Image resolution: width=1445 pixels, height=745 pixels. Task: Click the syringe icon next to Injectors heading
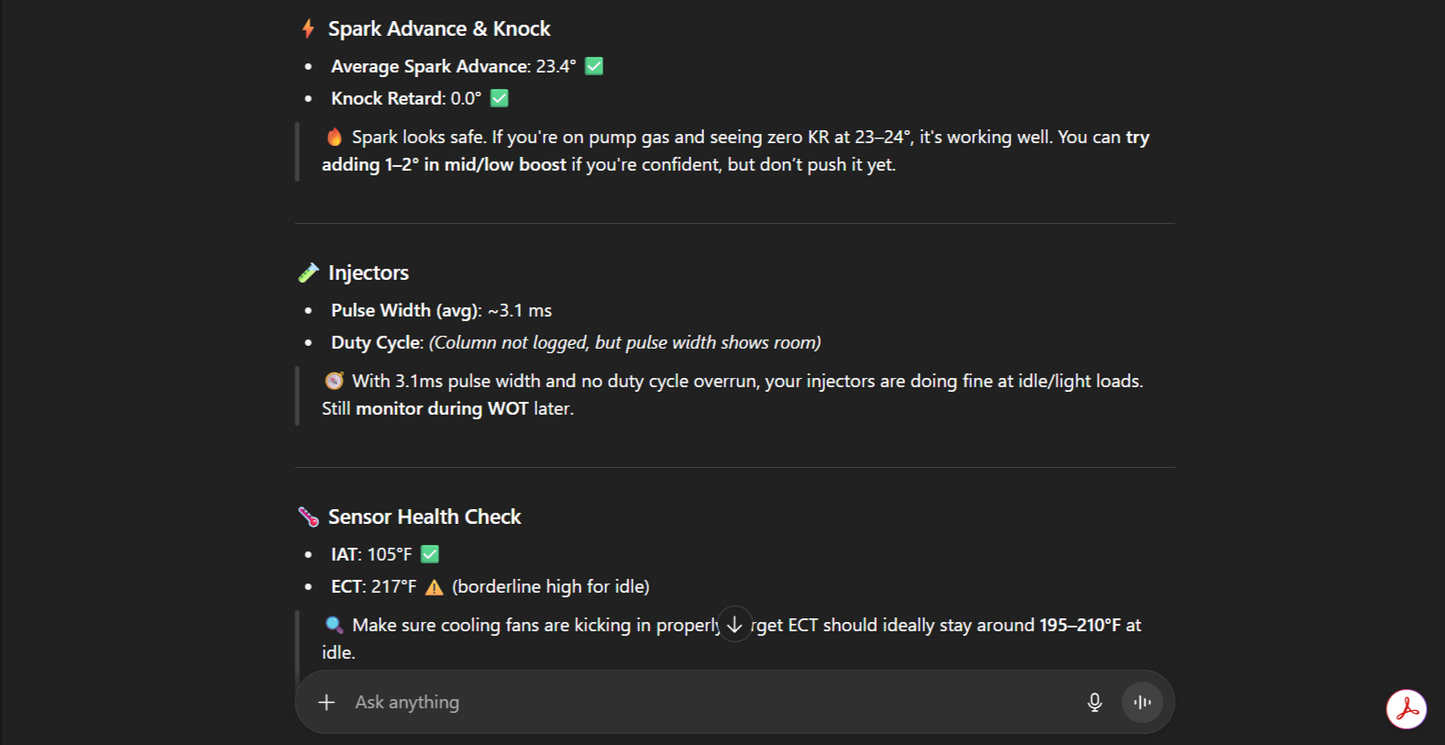coord(307,271)
